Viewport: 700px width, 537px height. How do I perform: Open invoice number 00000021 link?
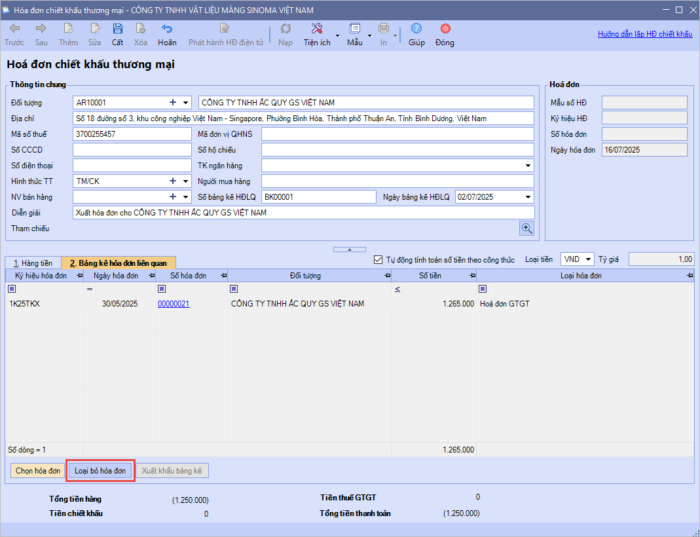173,303
